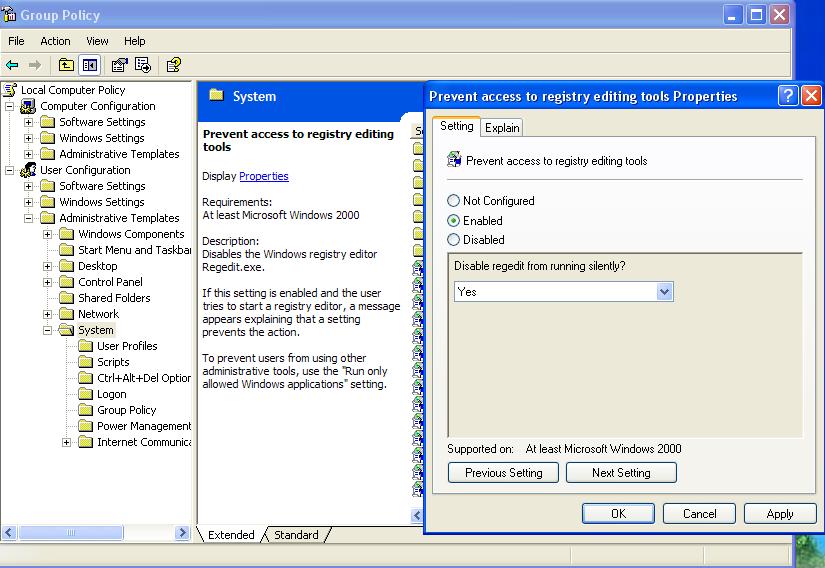
Task: Click the Next Setting button
Action: [621, 473]
